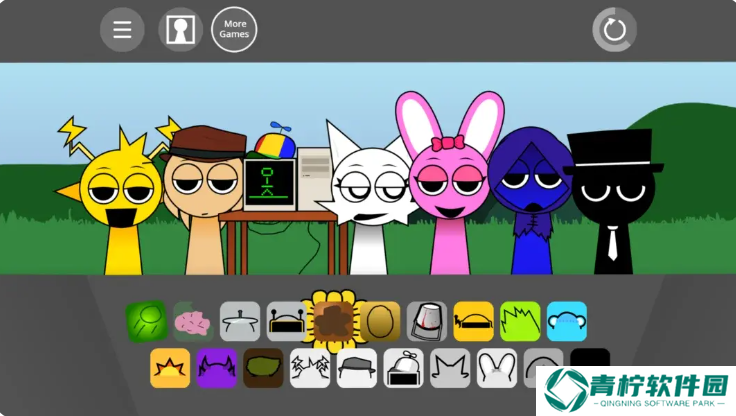This screenshot has height=416, width=736.
Task: Choose the gray cat ears icon
Action: (x=450, y=368)
